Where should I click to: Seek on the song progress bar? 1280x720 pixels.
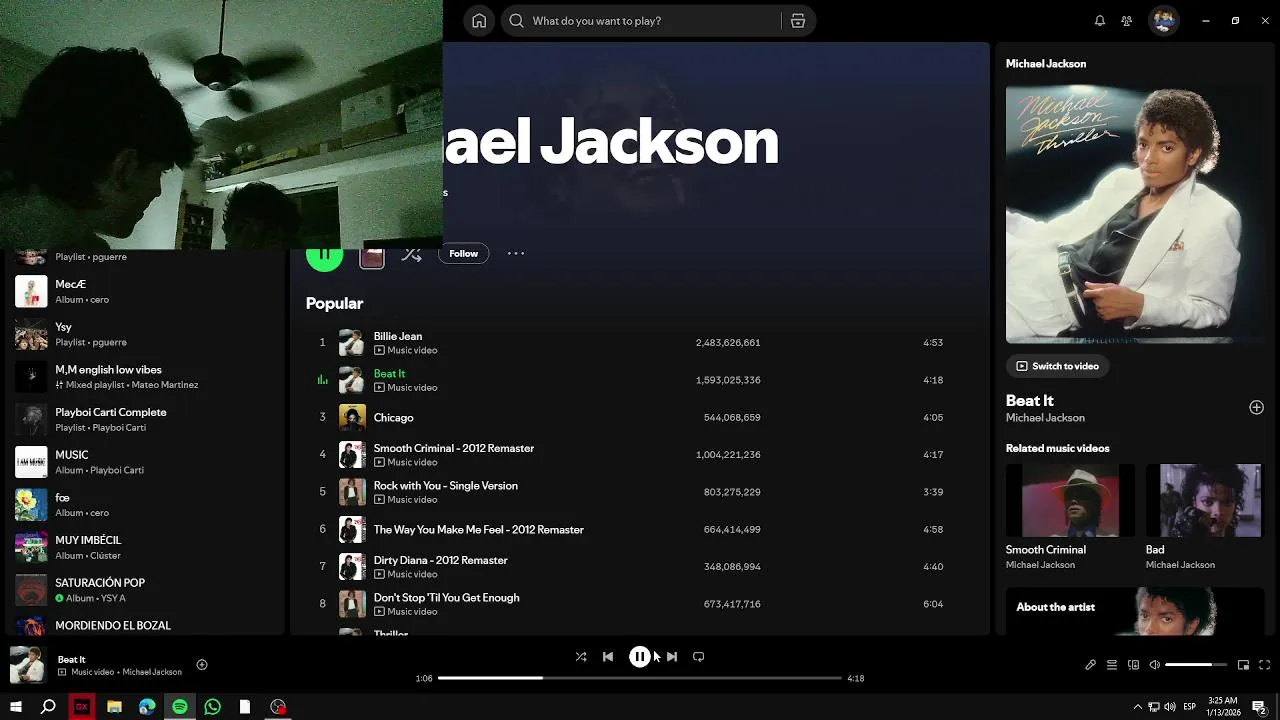[x=640, y=678]
